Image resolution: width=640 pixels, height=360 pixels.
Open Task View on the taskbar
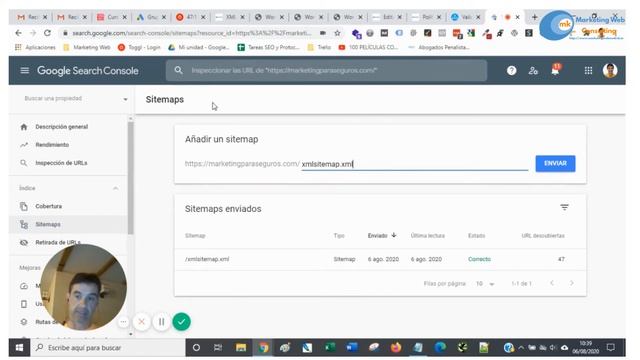[x=218, y=347]
